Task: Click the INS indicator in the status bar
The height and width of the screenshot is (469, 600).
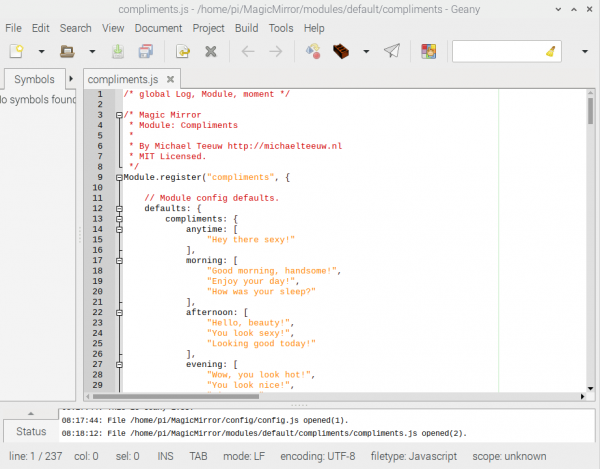Action: (x=165, y=456)
